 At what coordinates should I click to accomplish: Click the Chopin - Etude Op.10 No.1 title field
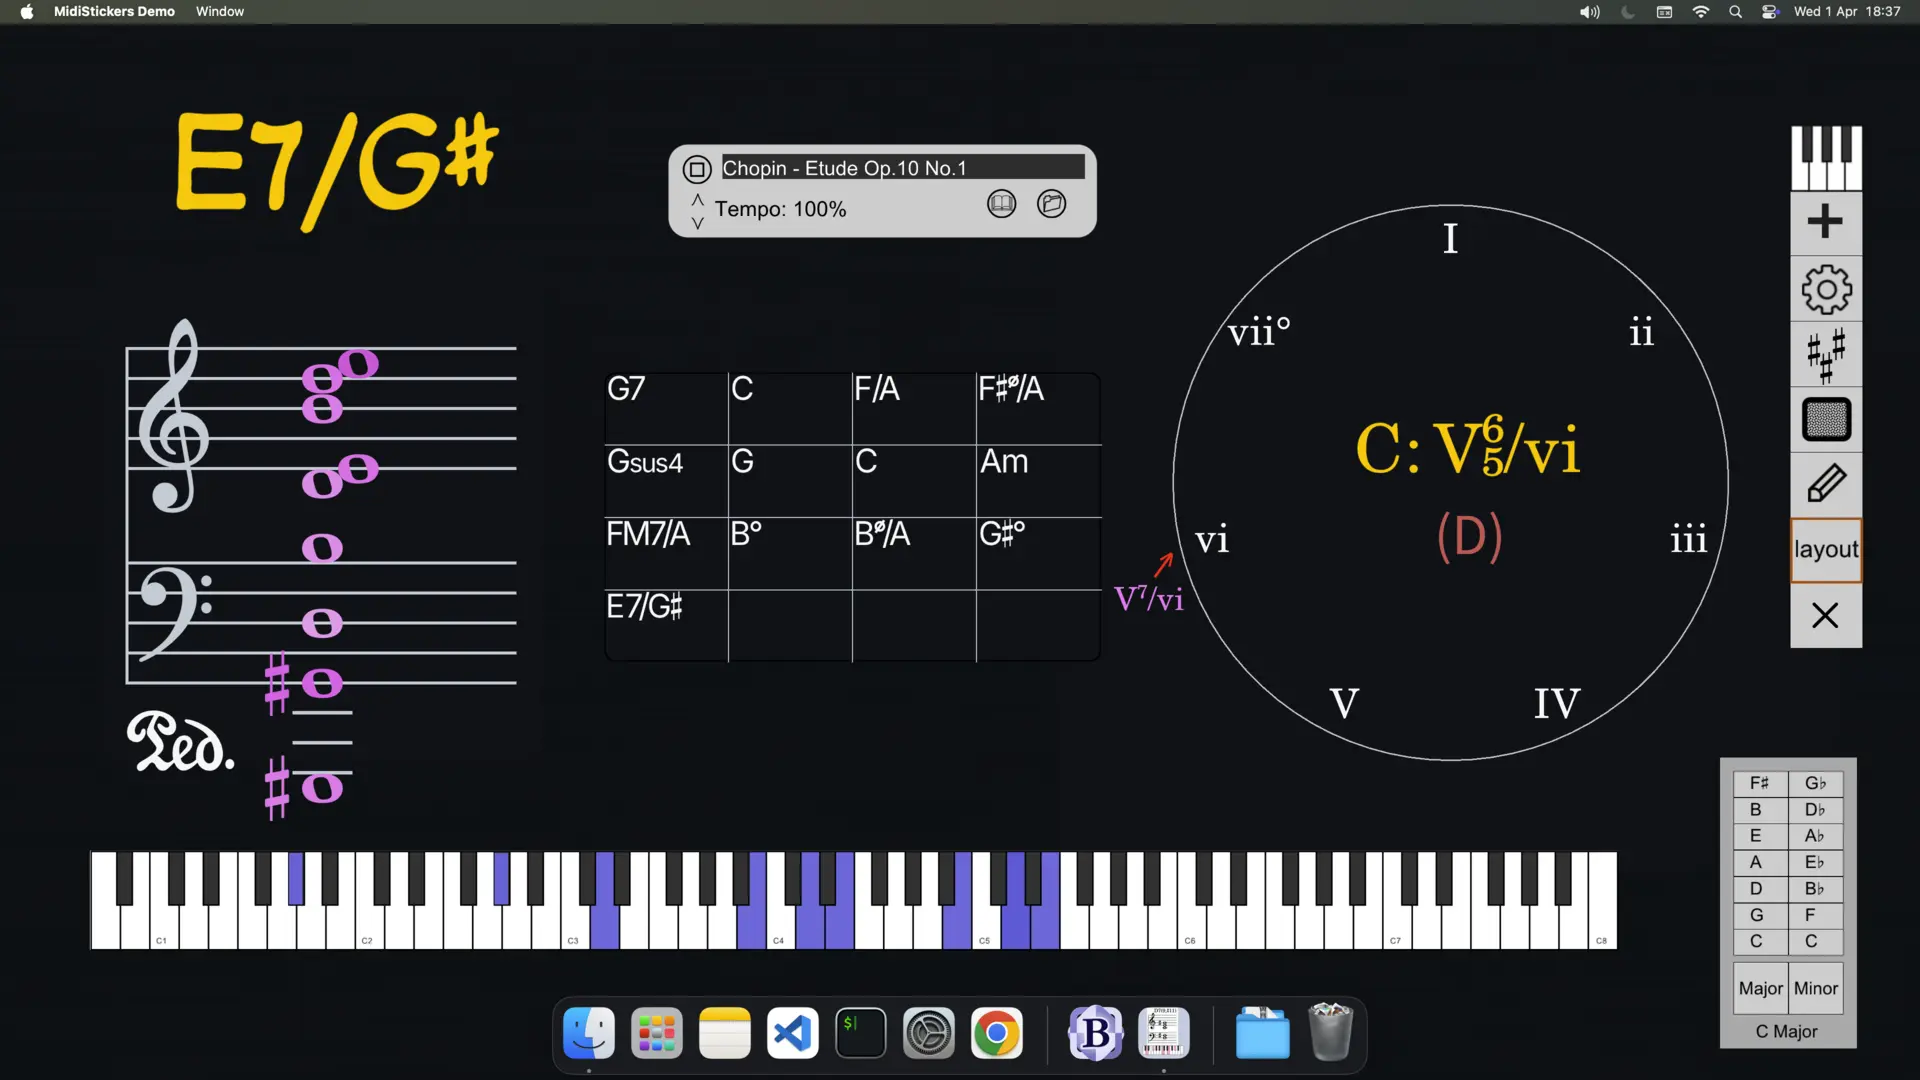[x=898, y=167]
